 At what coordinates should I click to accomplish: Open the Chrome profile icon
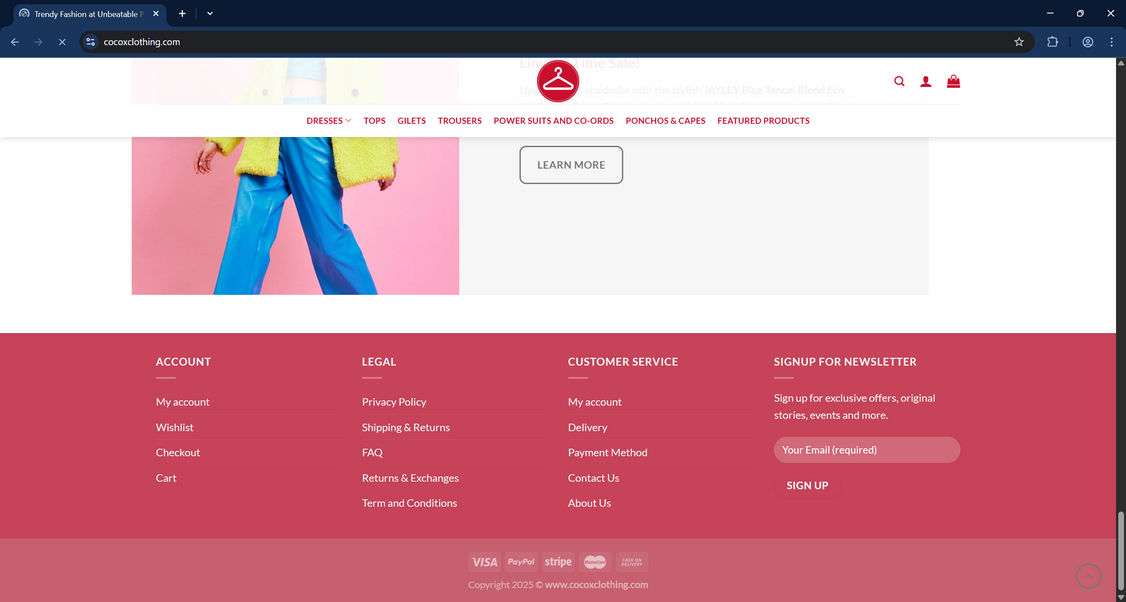click(1087, 42)
